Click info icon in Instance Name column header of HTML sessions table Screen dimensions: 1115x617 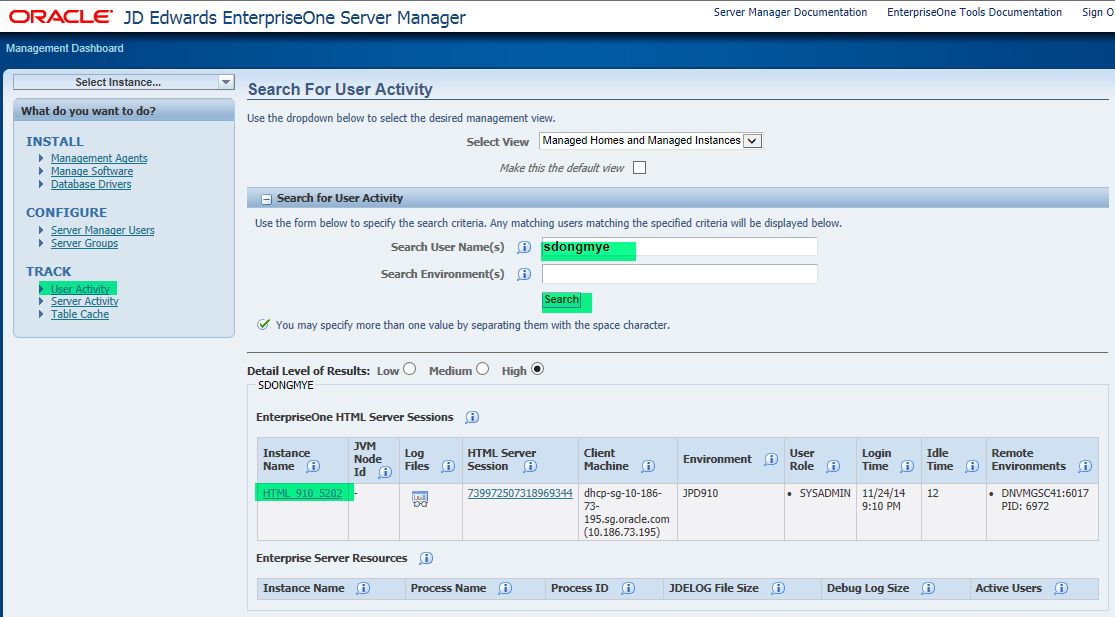[313, 466]
